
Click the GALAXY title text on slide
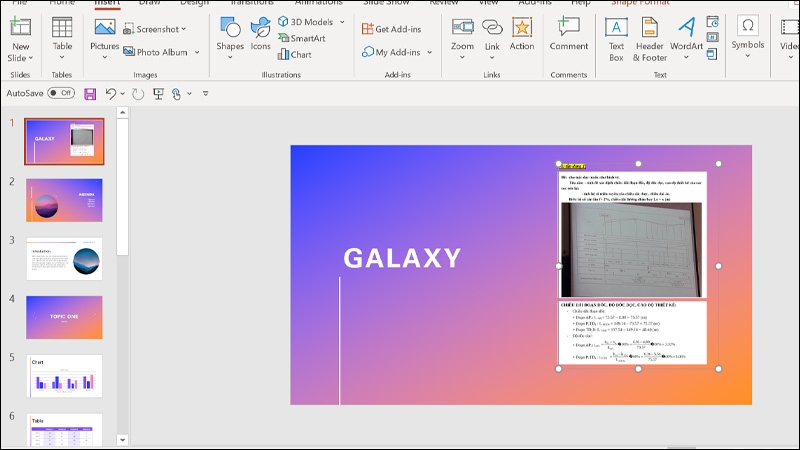pos(402,258)
